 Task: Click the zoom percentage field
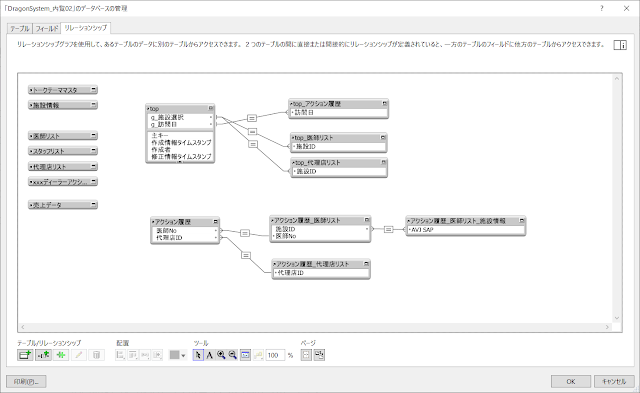(275, 355)
